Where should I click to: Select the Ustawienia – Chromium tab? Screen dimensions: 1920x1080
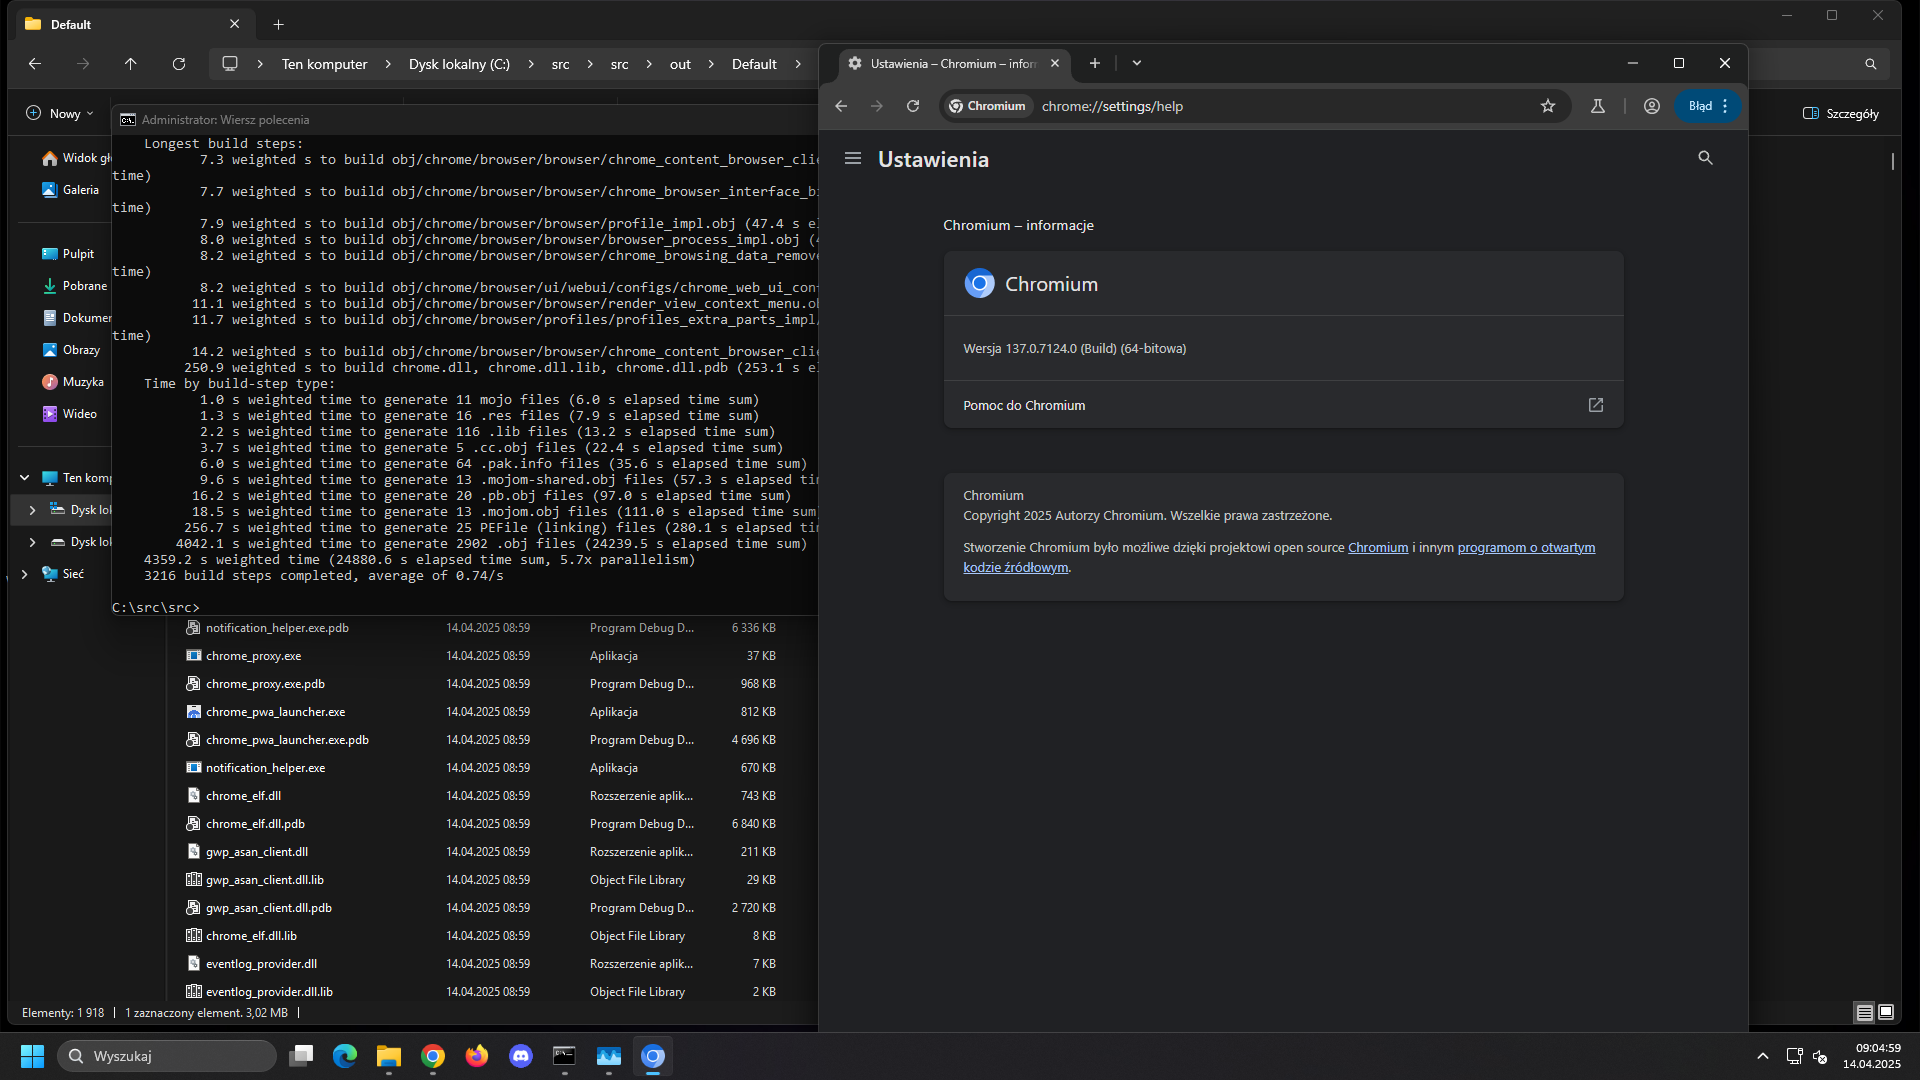(950, 63)
